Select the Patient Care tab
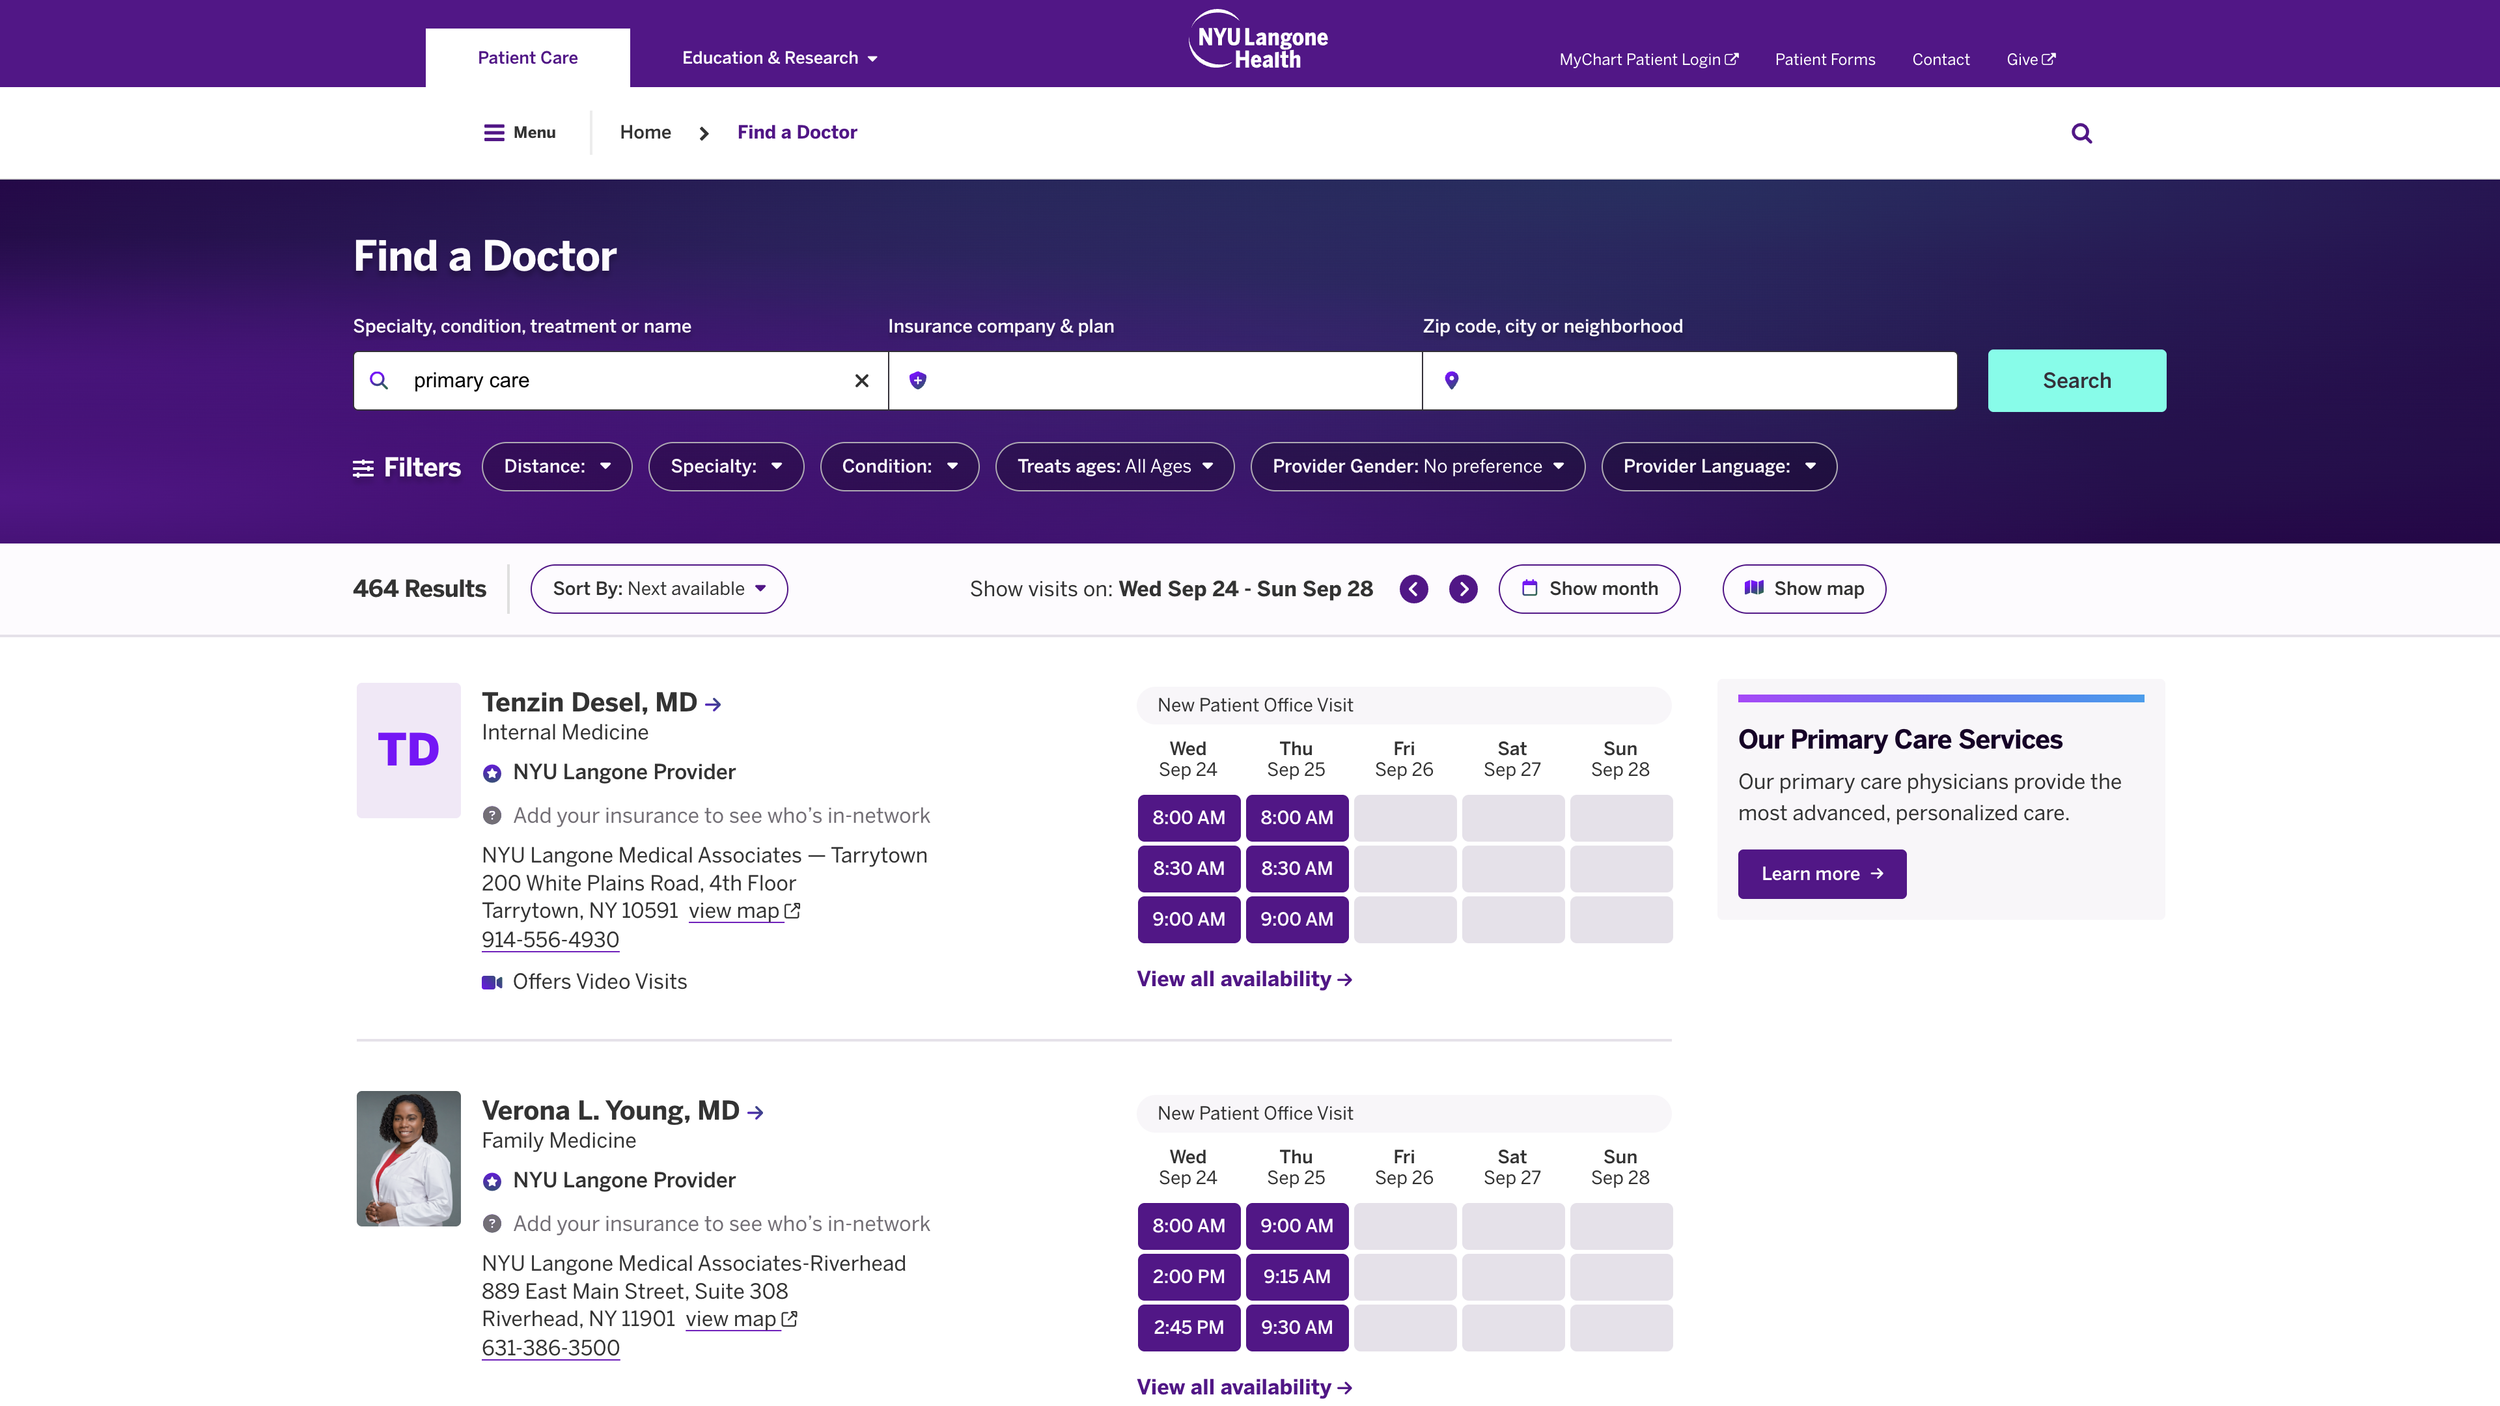 click(x=527, y=58)
